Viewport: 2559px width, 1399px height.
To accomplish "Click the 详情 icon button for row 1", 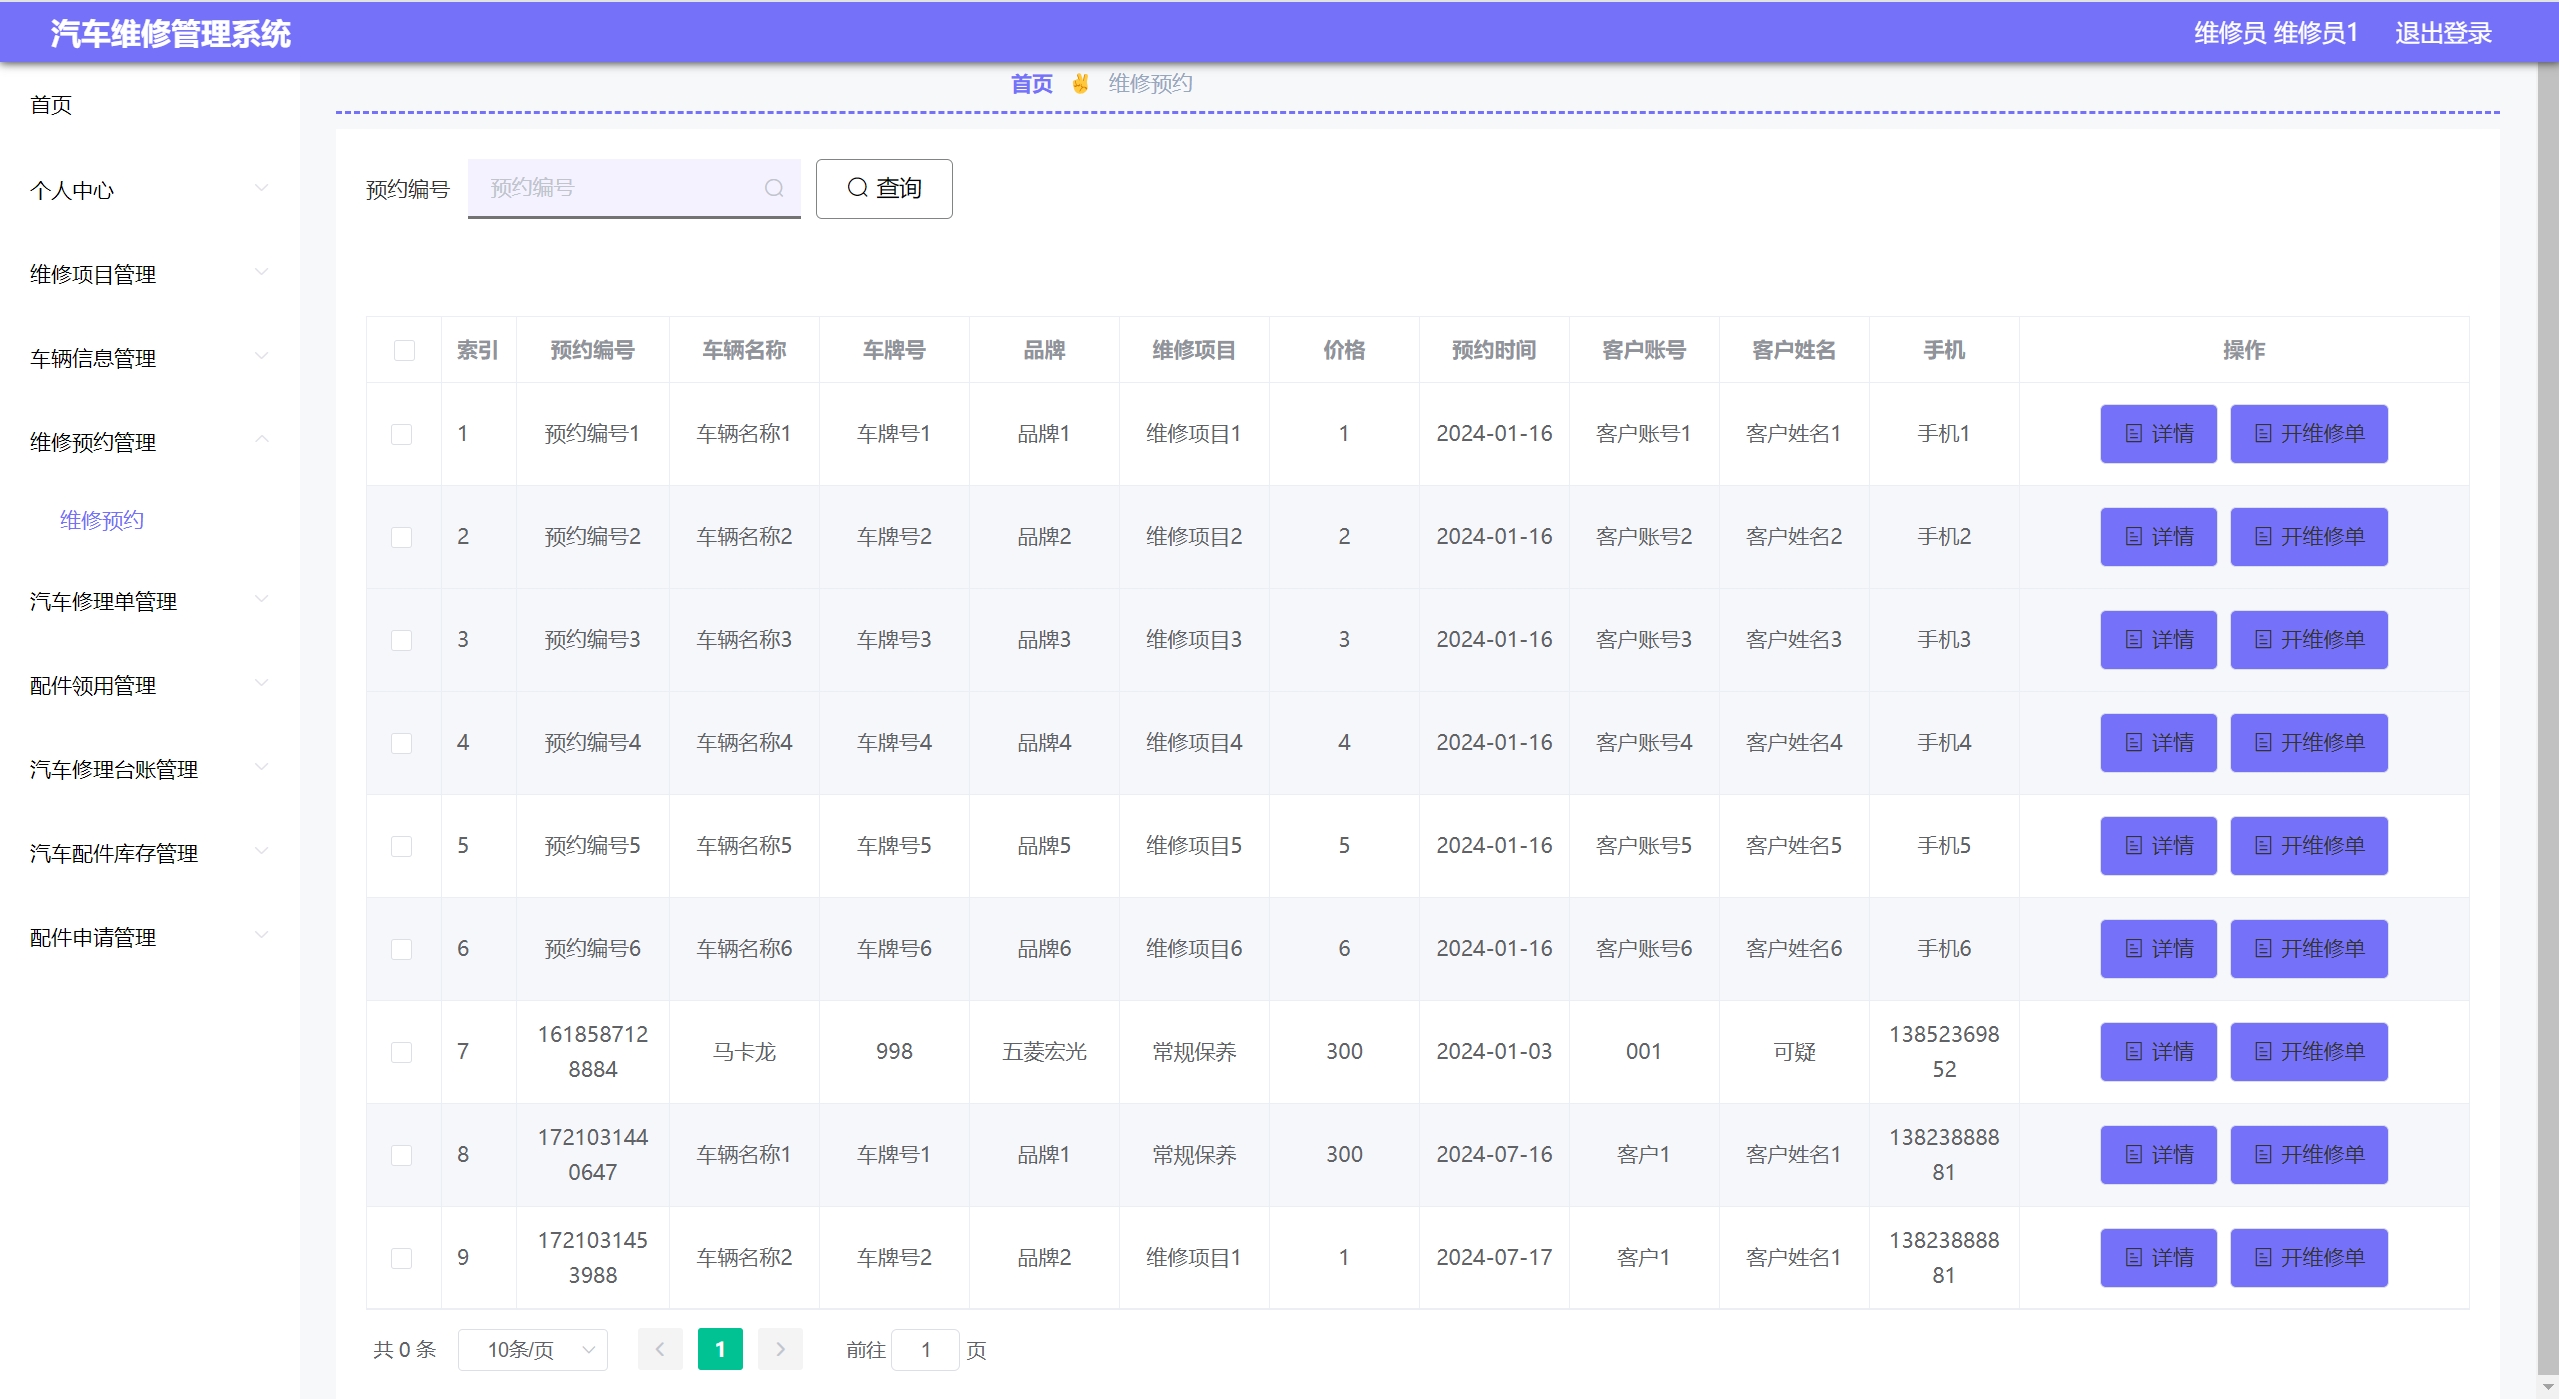I will click(x=2158, y=434).
